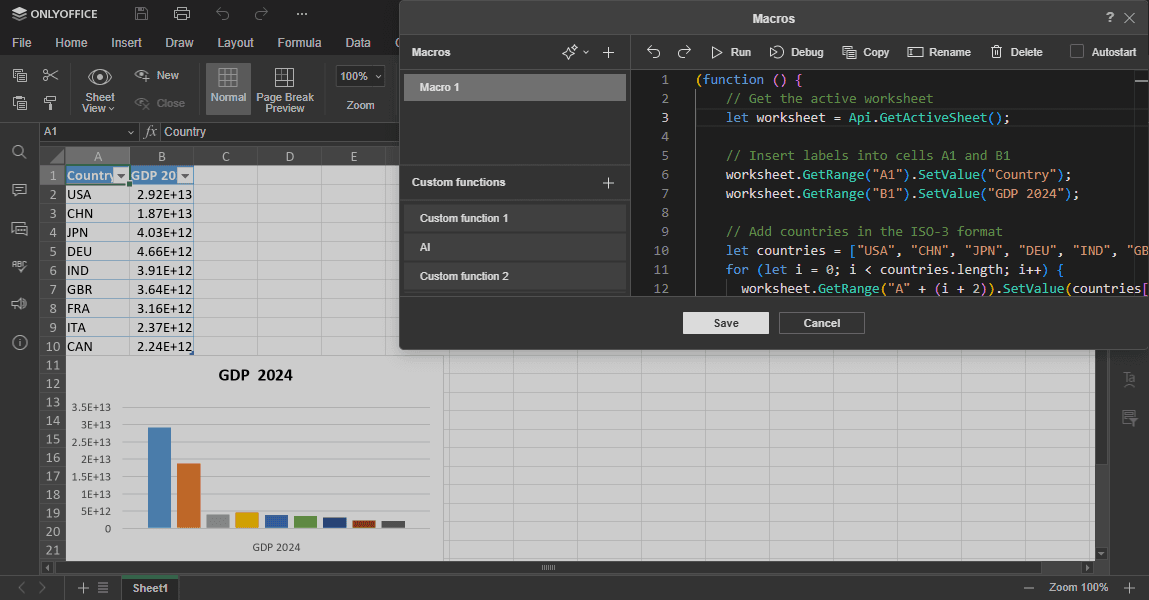This screenshot has height=600, width=1149.
Task: Click the Copy icon in the ribbon
Action: [20, 75]
